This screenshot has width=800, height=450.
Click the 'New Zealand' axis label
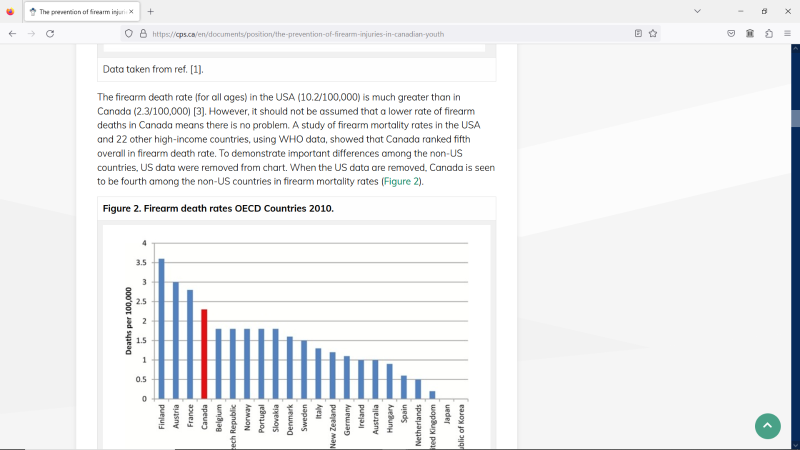[x=333, y=427]
